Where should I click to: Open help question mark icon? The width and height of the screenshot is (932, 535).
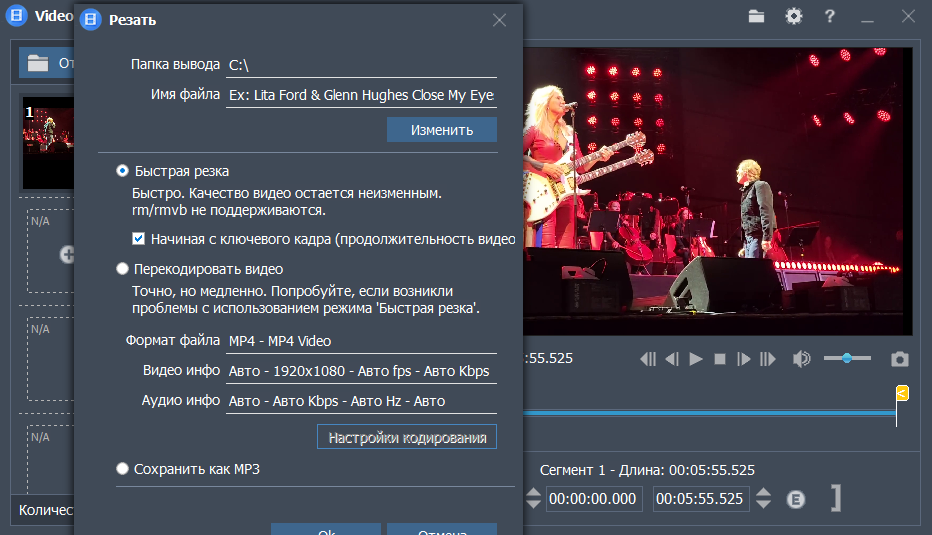point(830,16)
